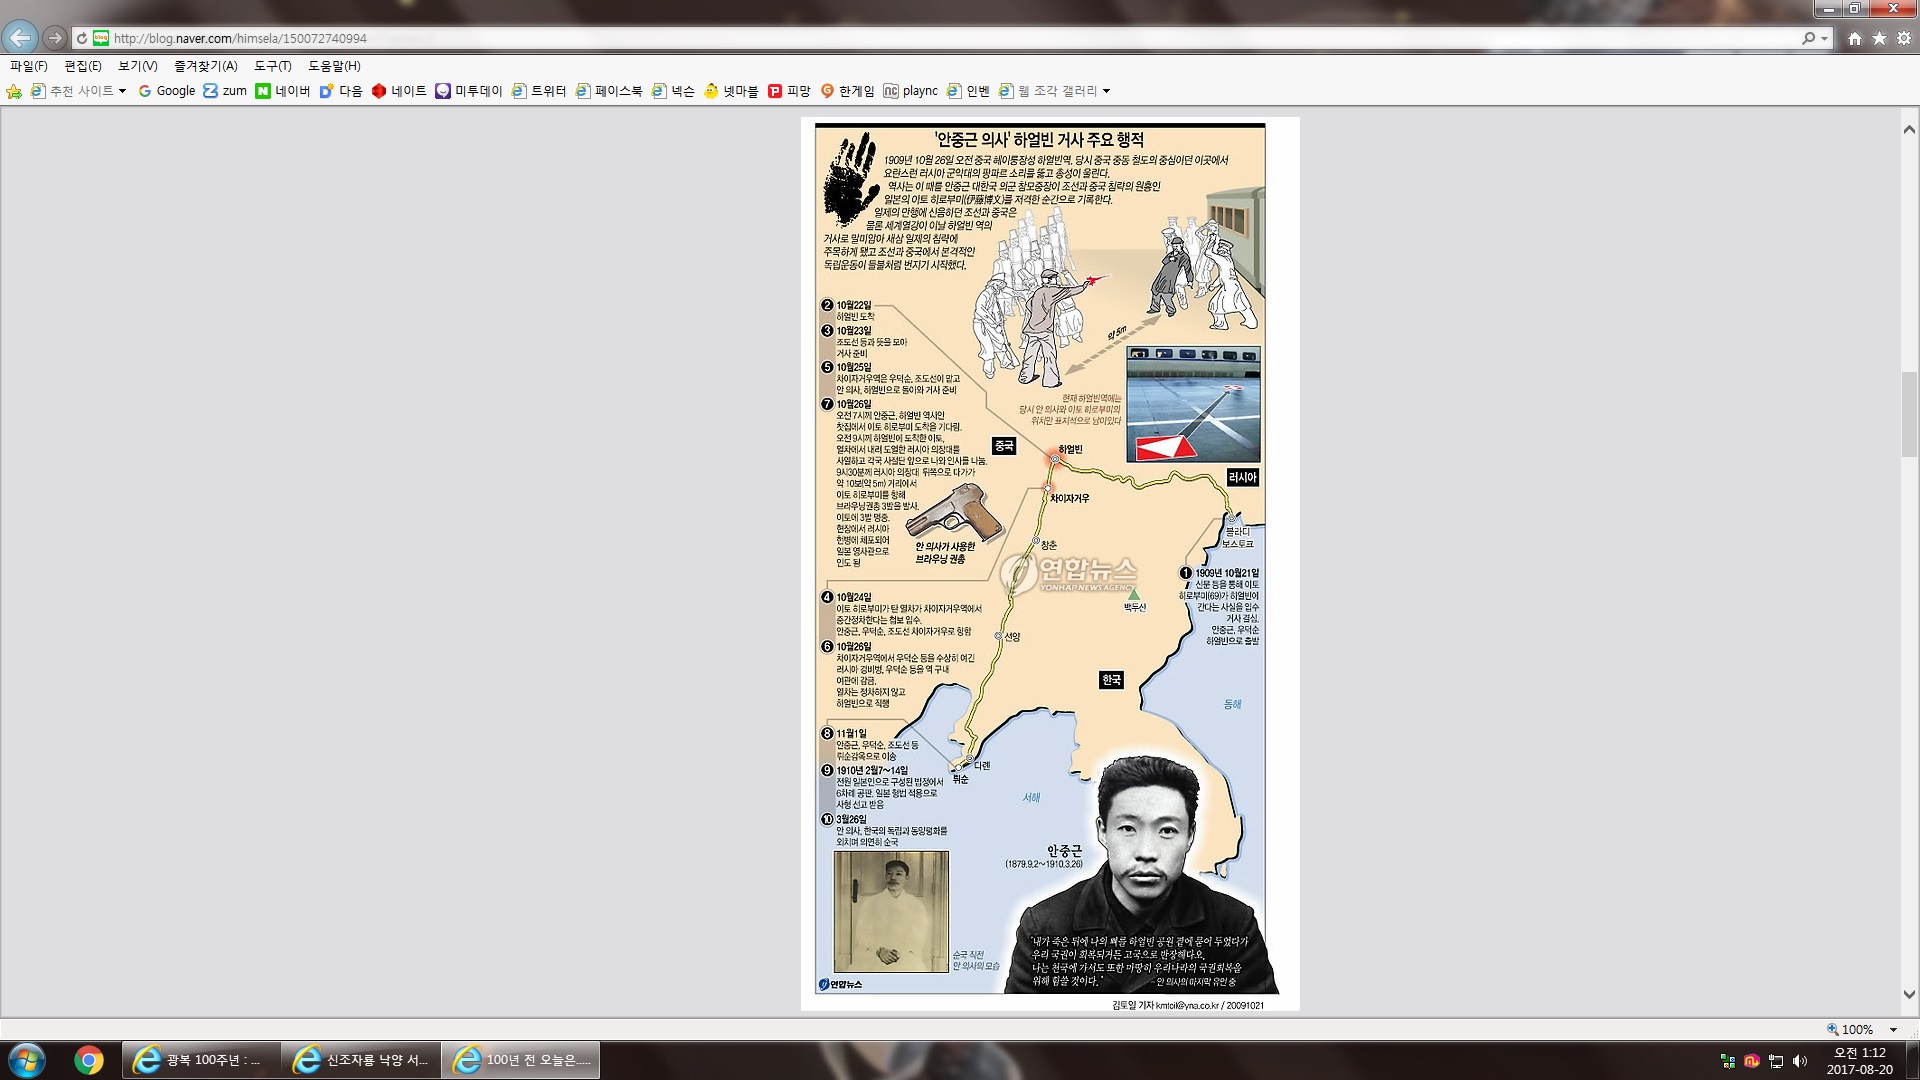Click the scroll up arrow of page scrollbar
The width and height of the screenshot is (1920, 1080).
tap(1909, 129)
